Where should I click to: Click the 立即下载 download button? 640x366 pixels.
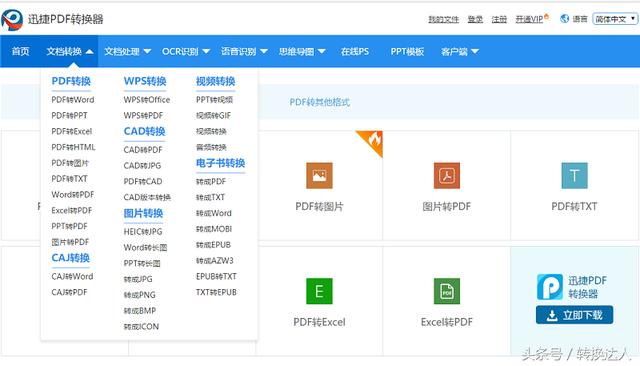pos(574,315)
